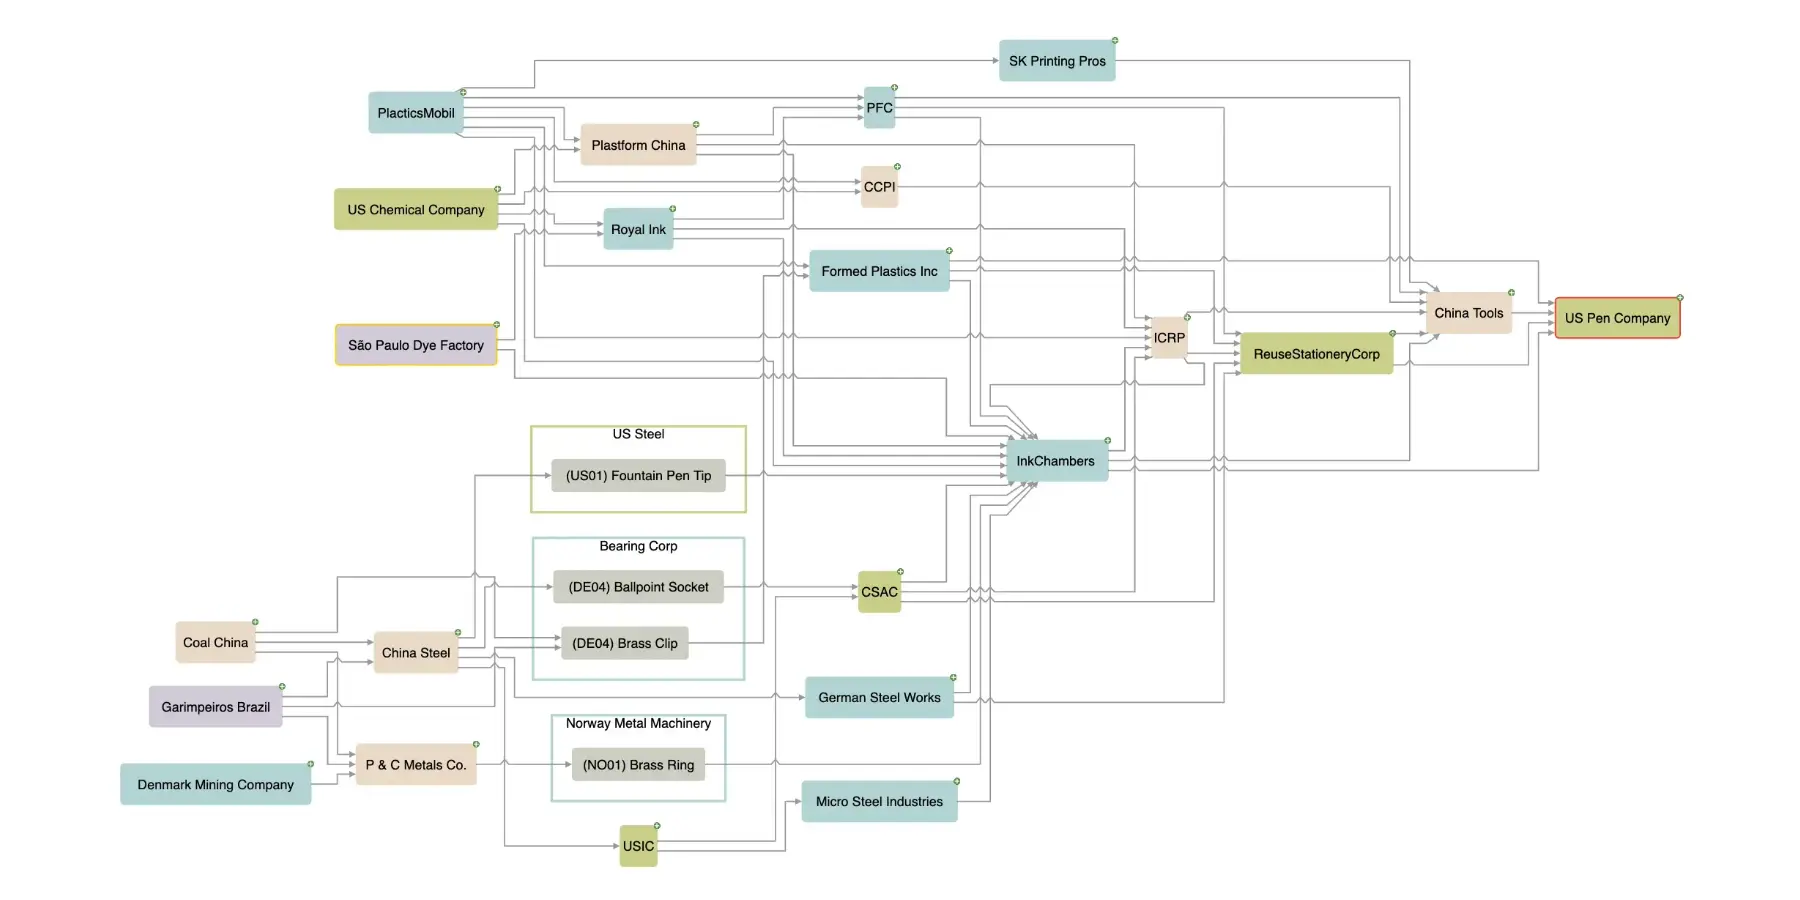This screenshot has width=1800, height=900.
Task: Click plus icon on Garimpeiros Brazil
Action: point(282,687)
